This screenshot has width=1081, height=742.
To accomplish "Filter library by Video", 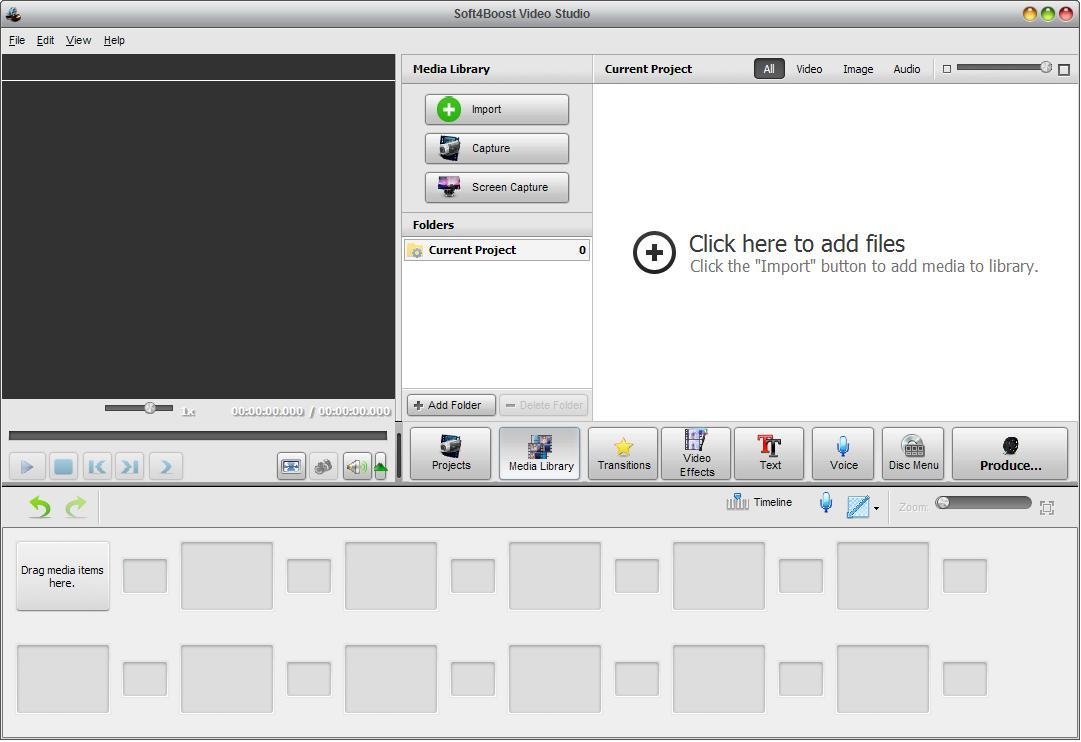I will pos(809,69).
